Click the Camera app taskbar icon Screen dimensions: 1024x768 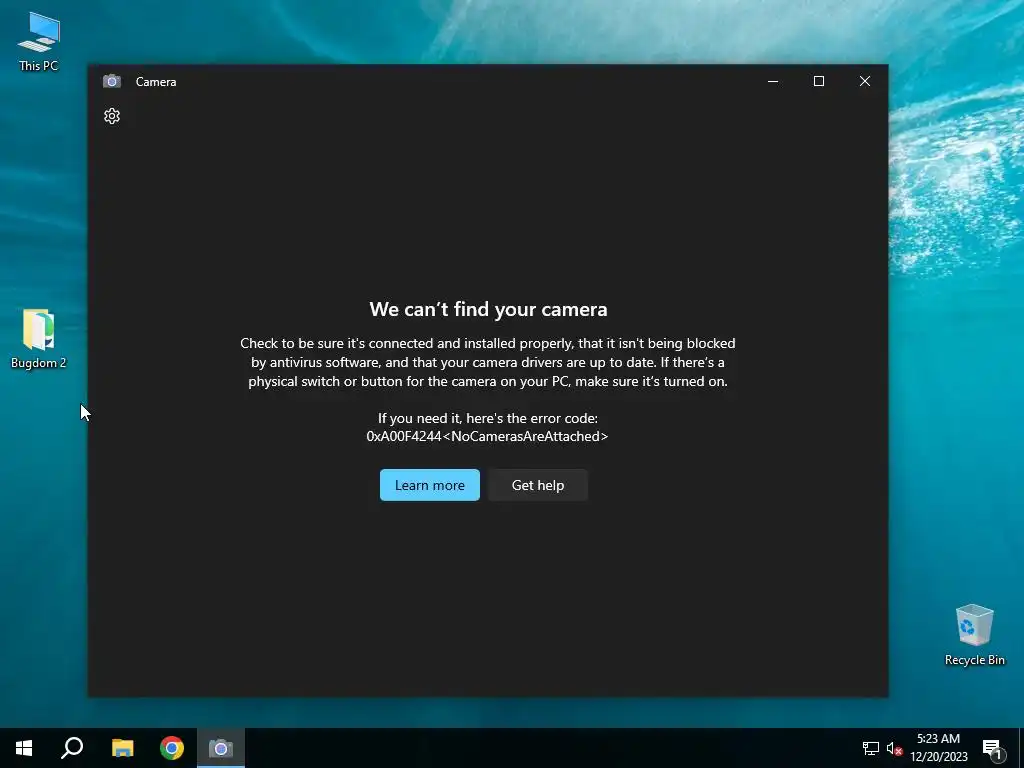pos(221,748)
